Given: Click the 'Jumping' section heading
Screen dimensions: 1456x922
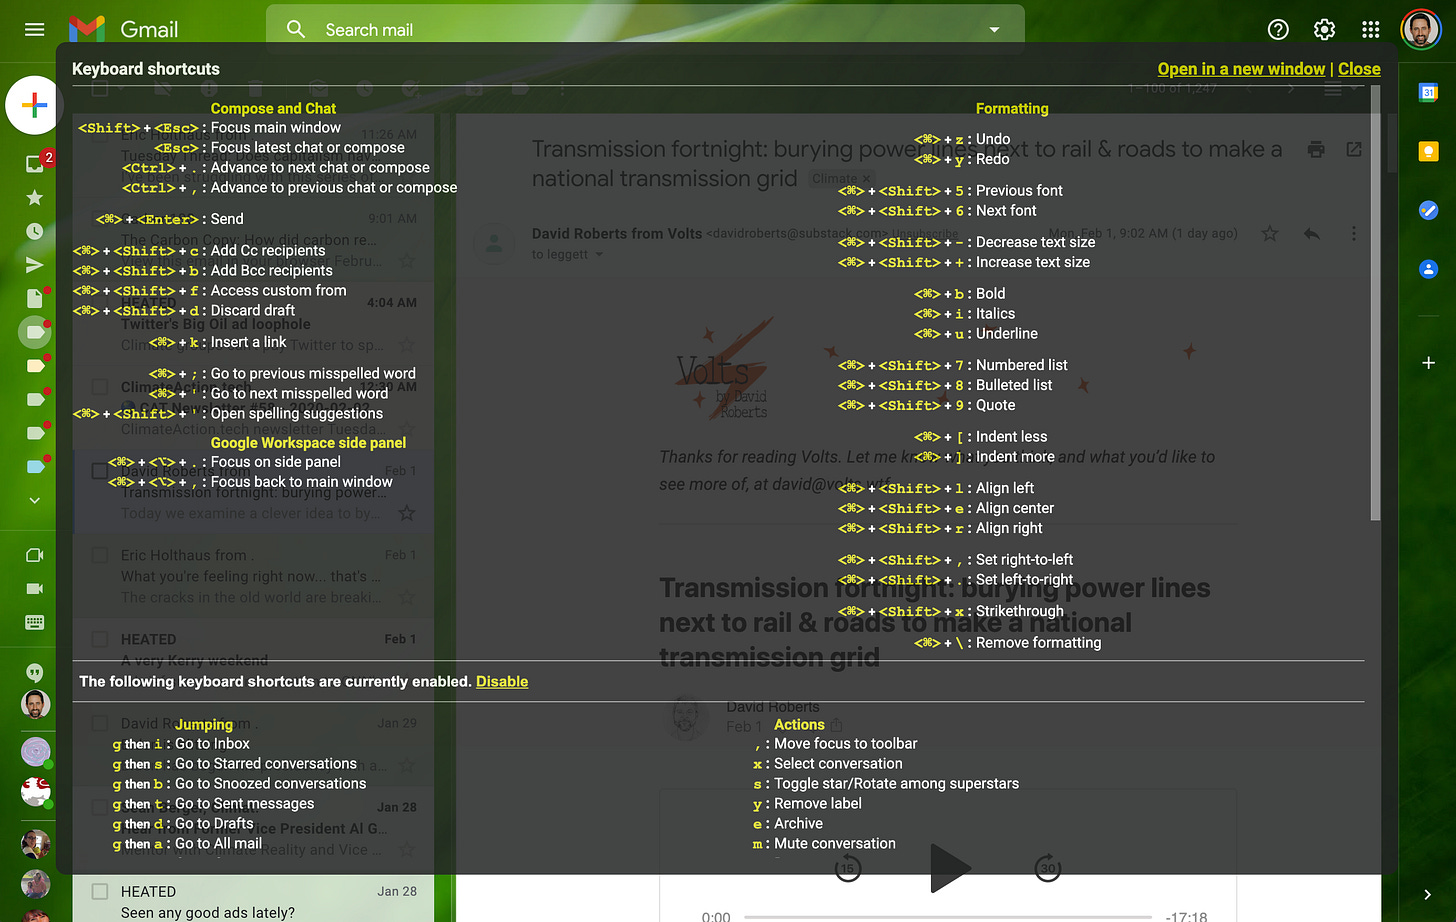Looking at the screenshot, I should (x=204, y=724).
